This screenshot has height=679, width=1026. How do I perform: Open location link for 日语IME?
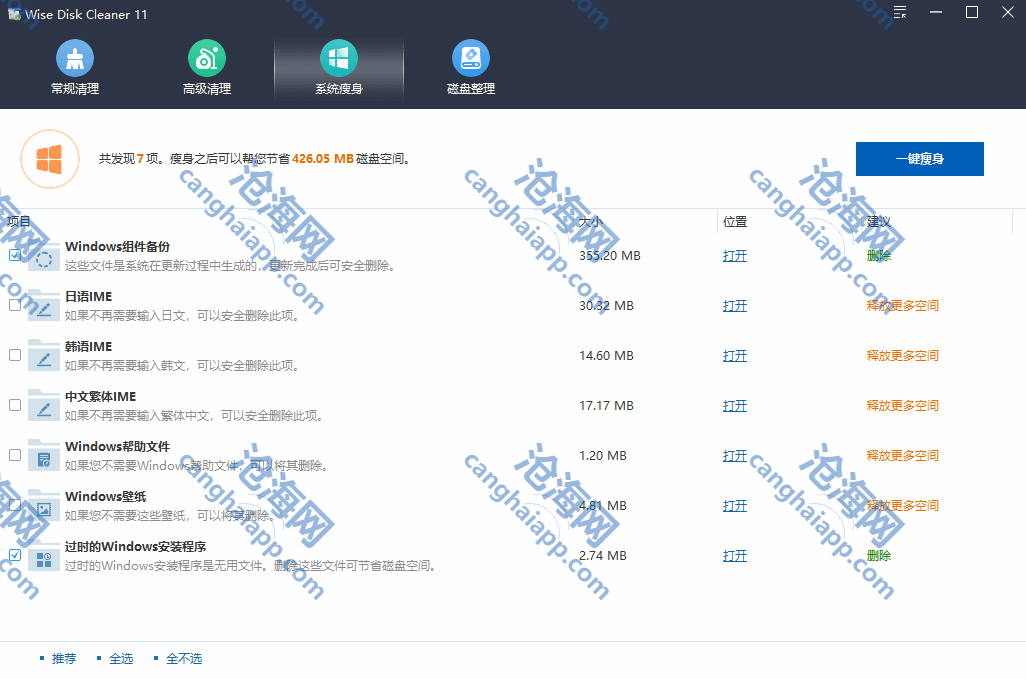pos(735,306)
